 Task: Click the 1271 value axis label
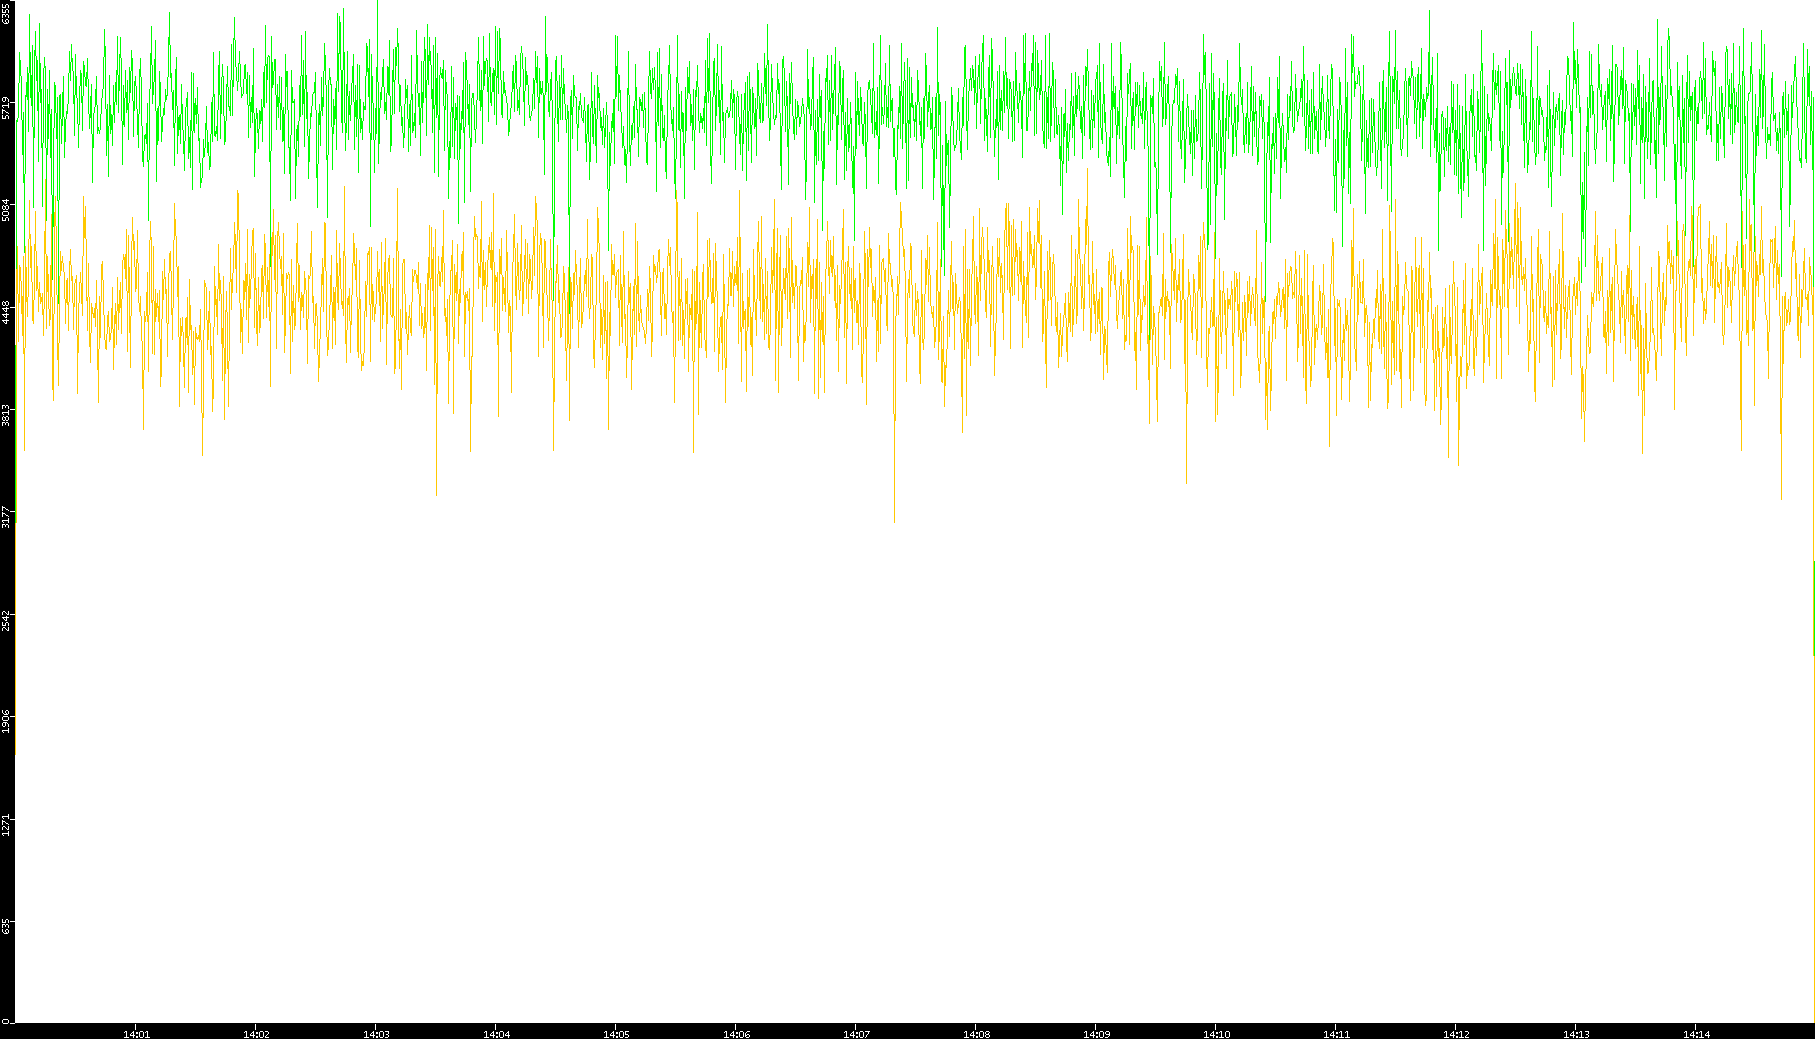coord(6,824)
